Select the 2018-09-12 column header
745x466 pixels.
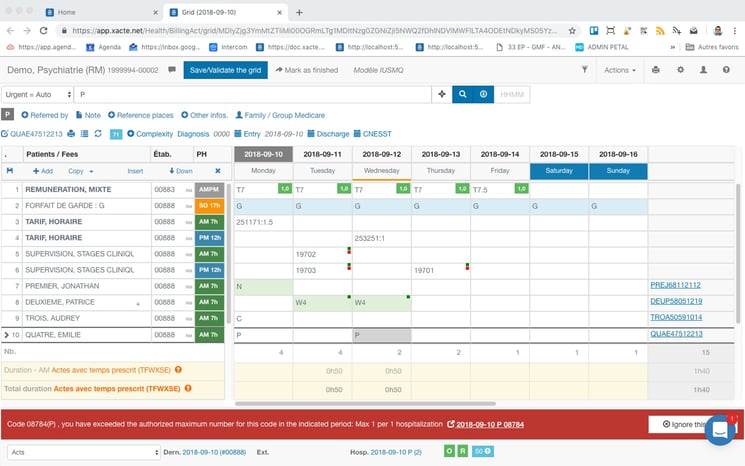pyautogui.click(x=382, y=154)
